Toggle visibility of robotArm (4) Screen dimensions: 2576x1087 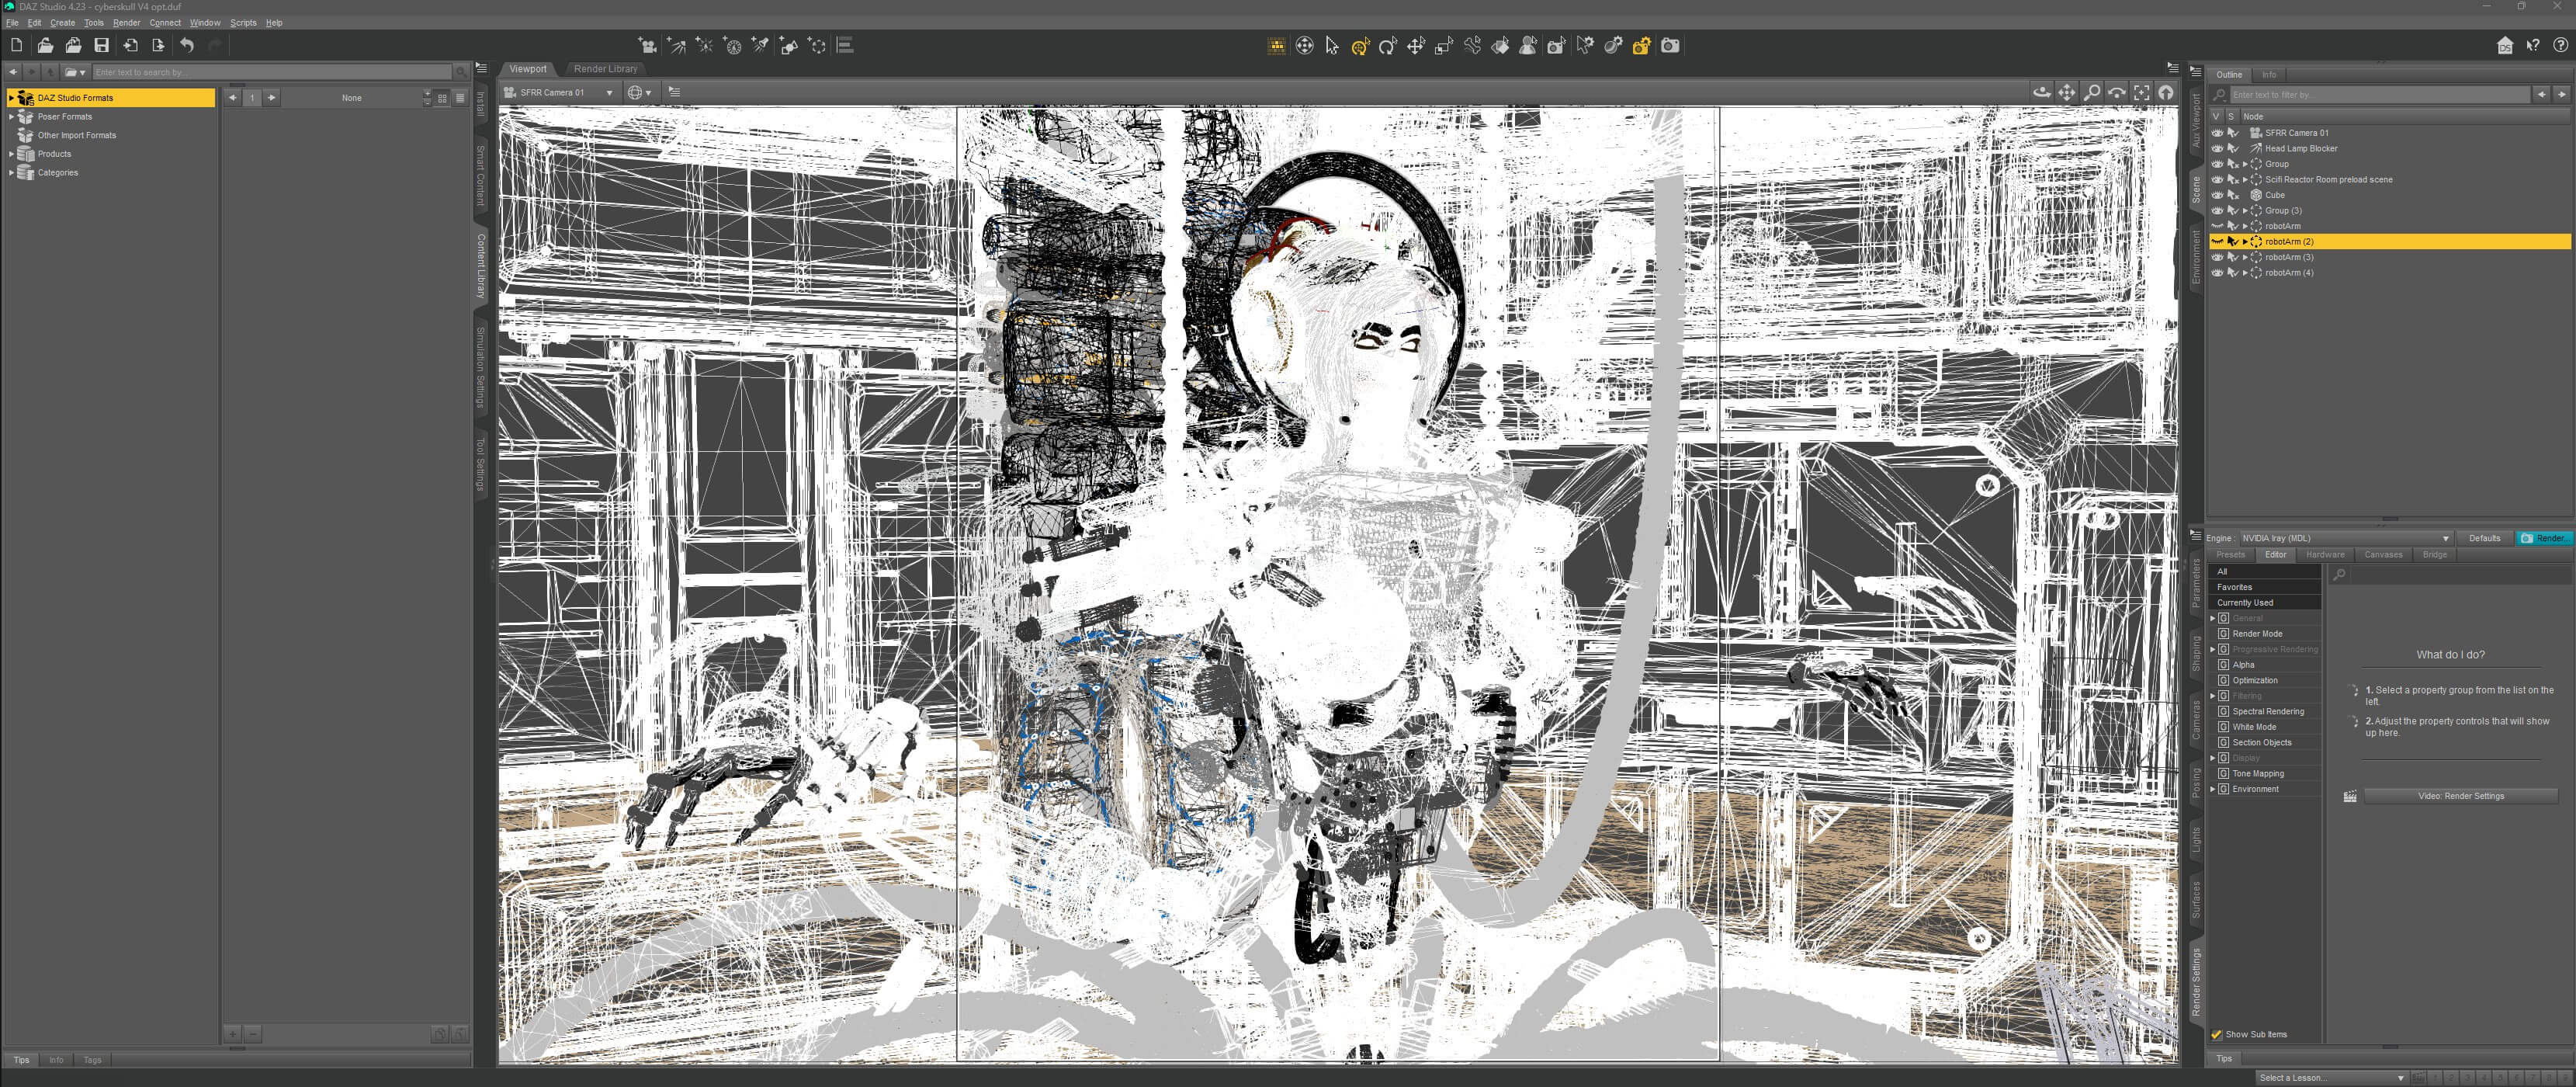coord(2217,273)
